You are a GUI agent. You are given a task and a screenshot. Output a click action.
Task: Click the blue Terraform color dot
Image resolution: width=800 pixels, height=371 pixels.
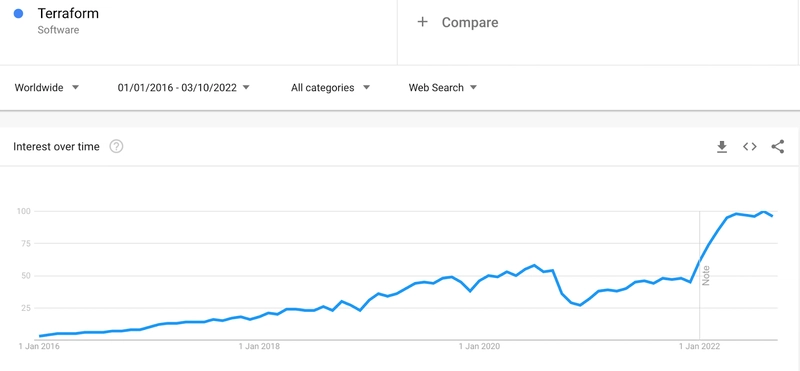coord(18,14)
